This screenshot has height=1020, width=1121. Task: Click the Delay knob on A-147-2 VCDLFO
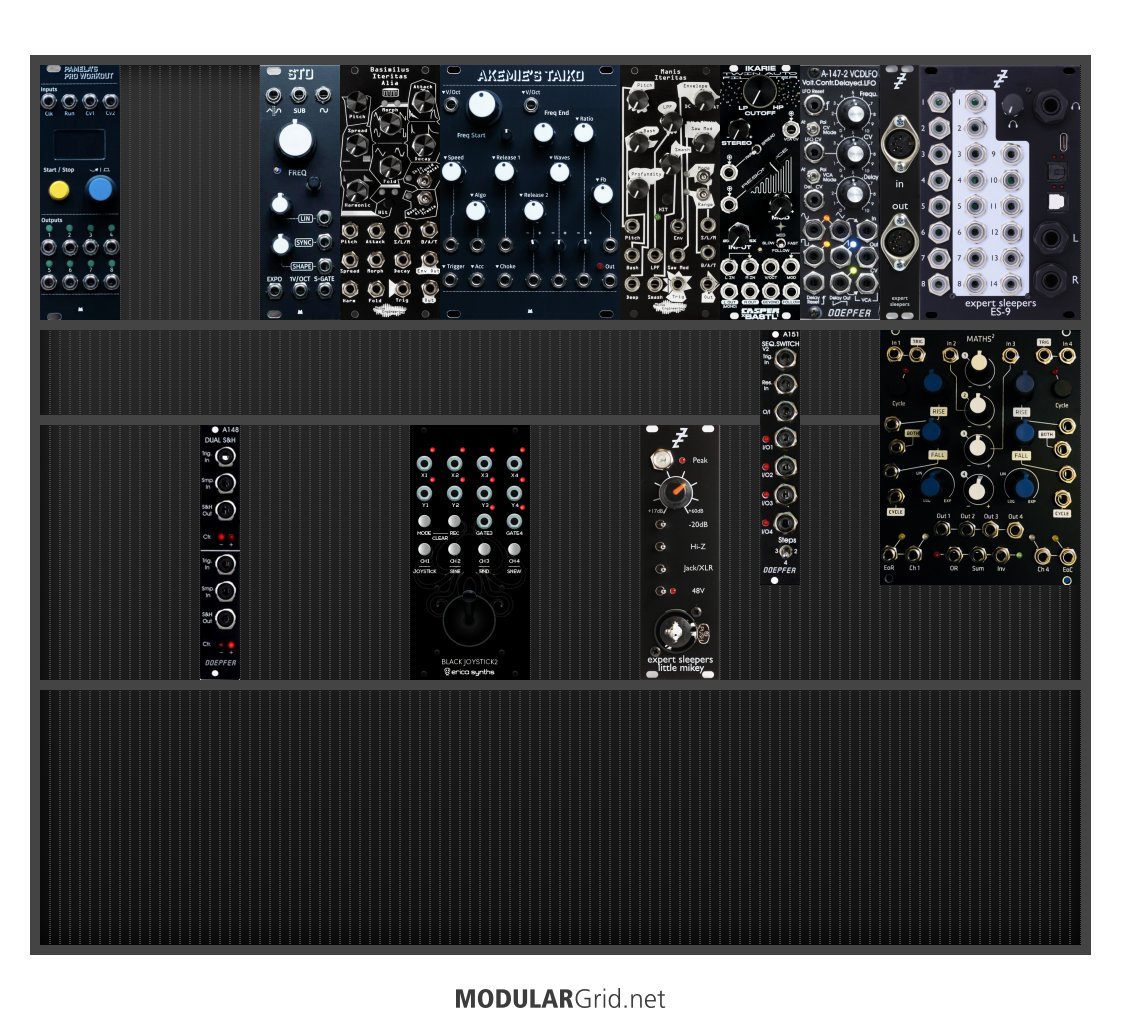pos(853,192)
